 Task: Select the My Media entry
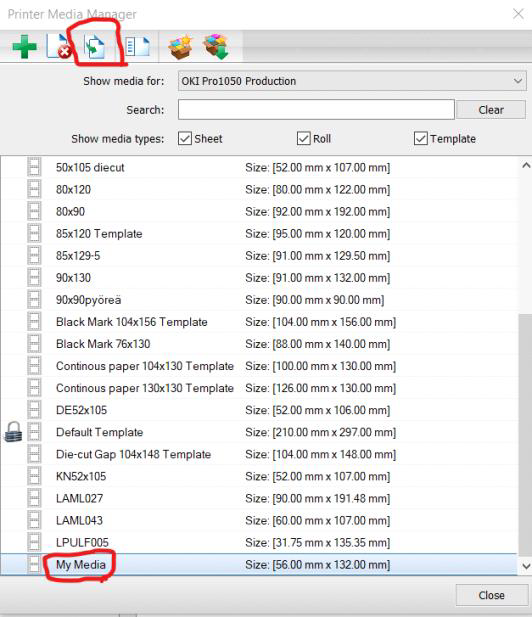pos(259,564)
